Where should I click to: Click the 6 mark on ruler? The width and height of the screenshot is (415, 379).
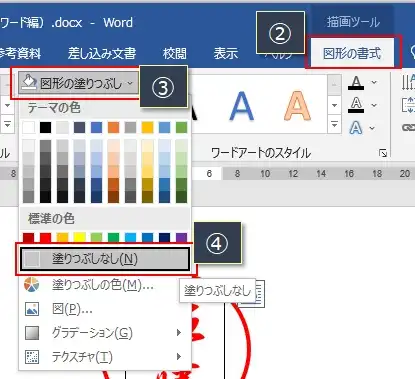pyautogui.click(x=209, y=174)
